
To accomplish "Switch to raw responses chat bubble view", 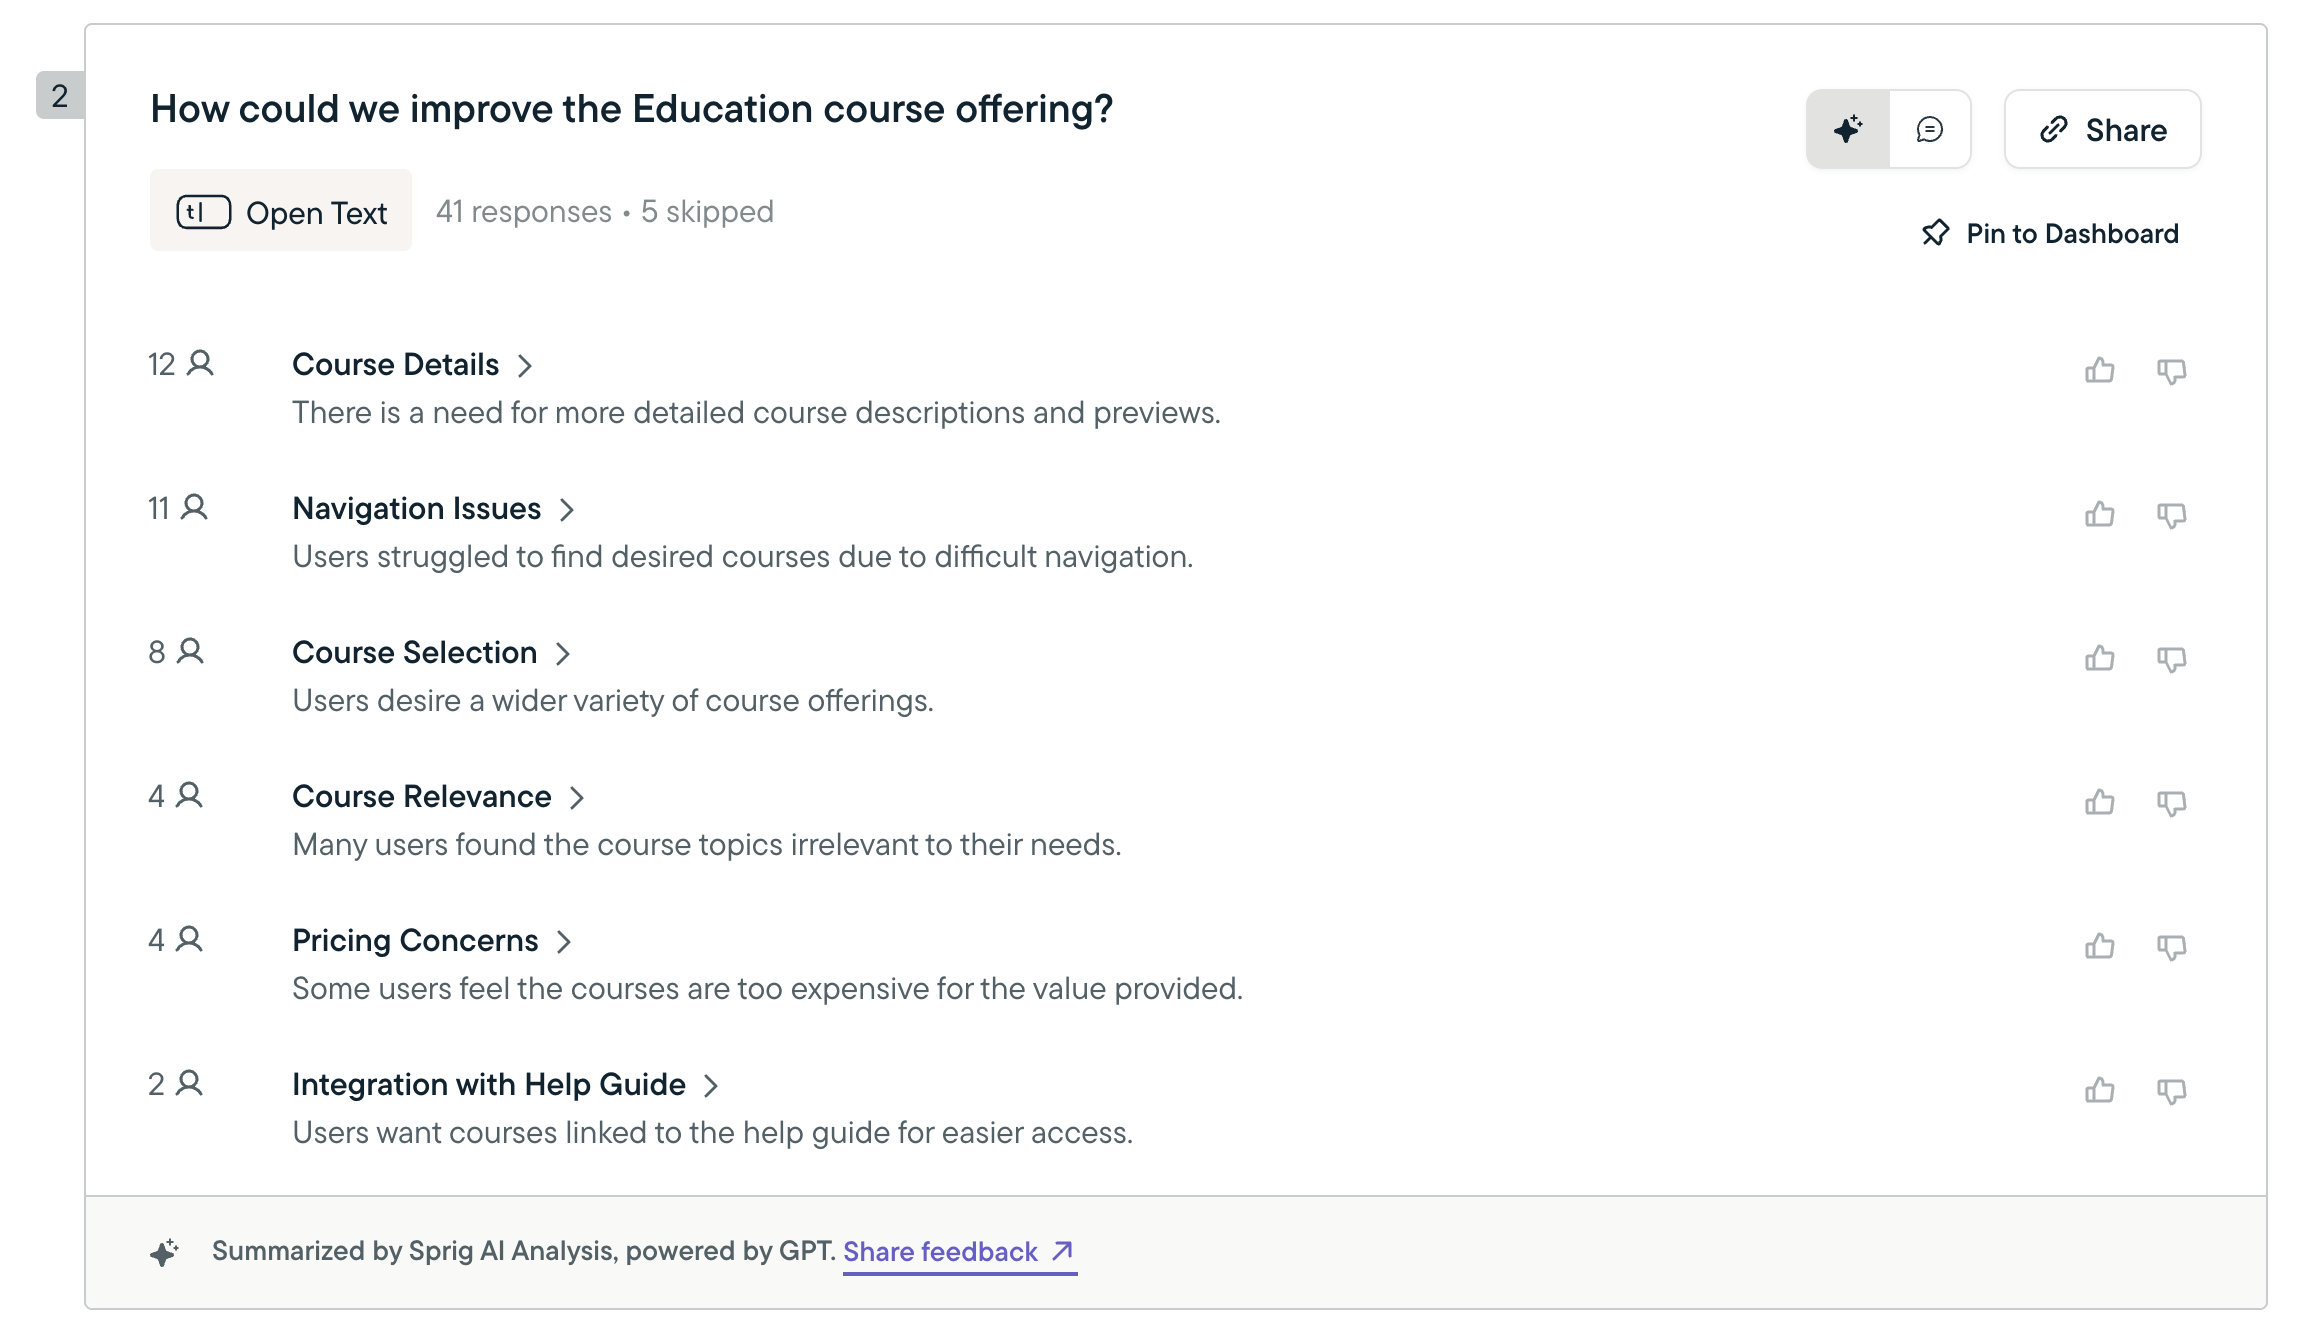I will (x=1930, y=129).
